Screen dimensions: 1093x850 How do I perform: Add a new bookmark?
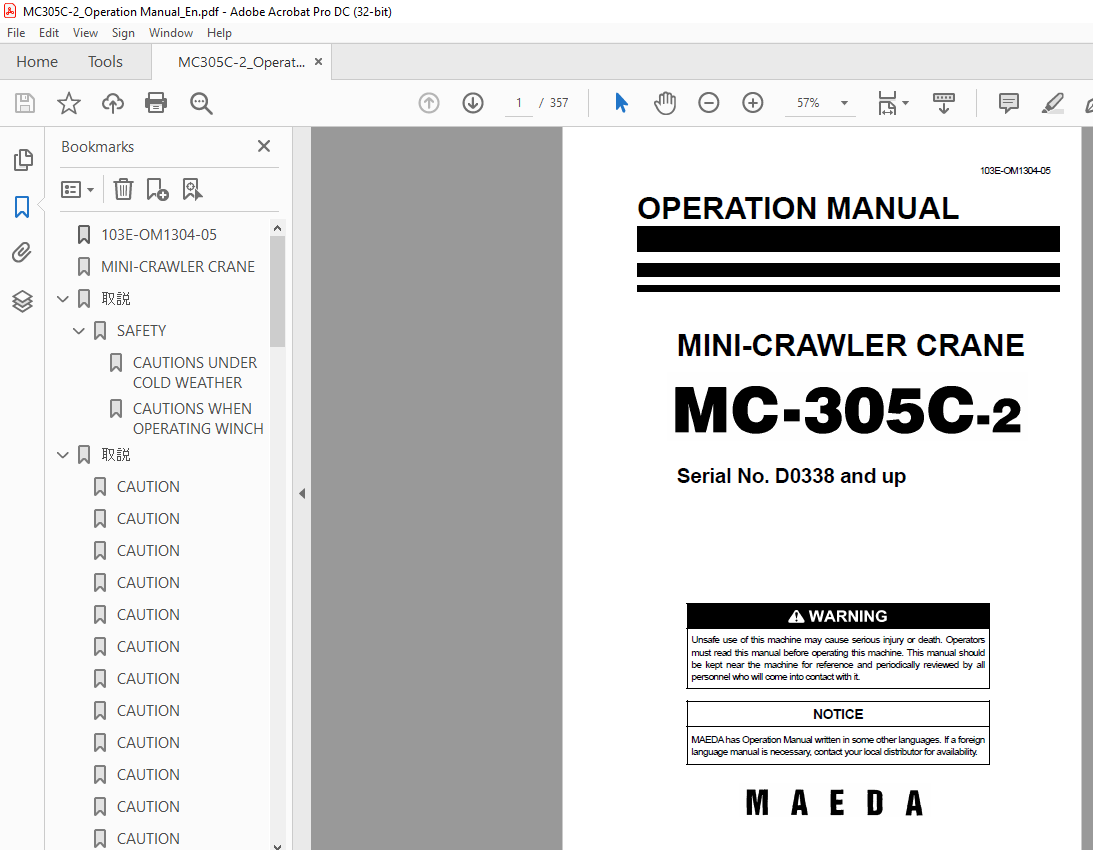158,189
